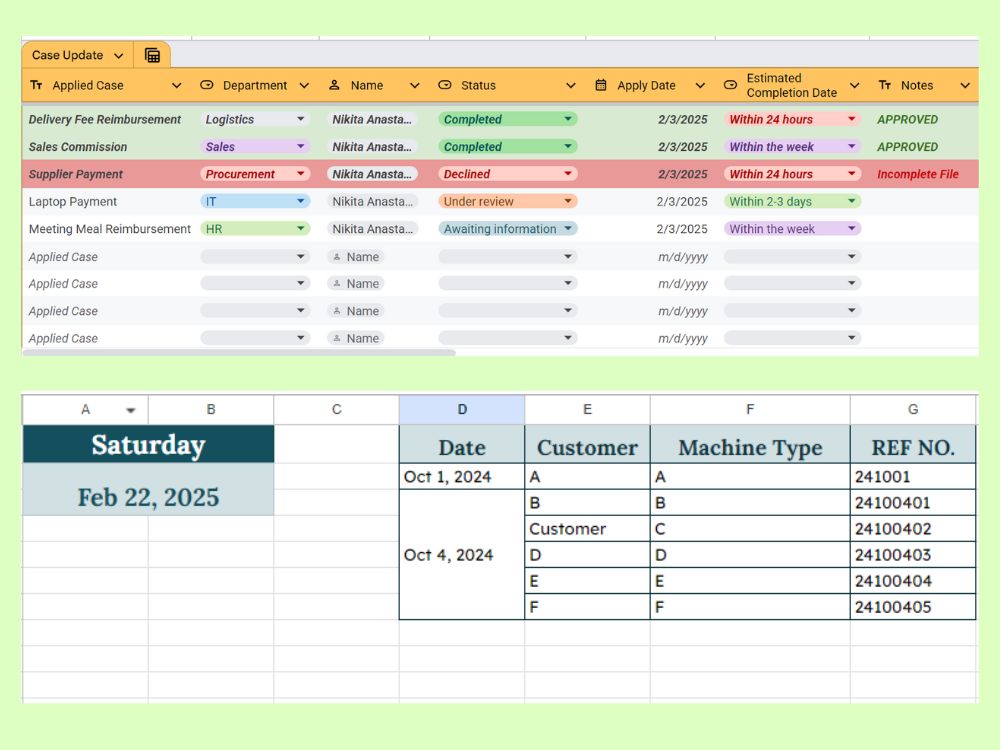Image resolution: width=1000 pixels, height=750 pixels.
Task: Click the Tт icon beside Applied Case
Action: pos(36,85)
